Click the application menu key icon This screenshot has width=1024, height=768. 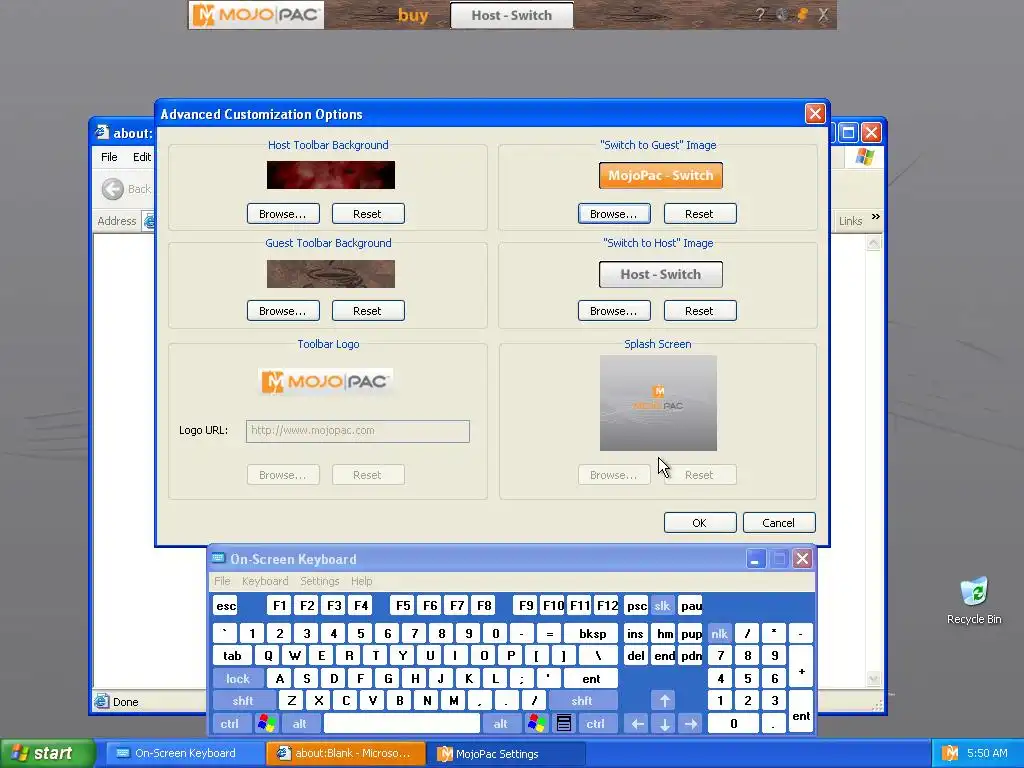click(x=564, y=724)
